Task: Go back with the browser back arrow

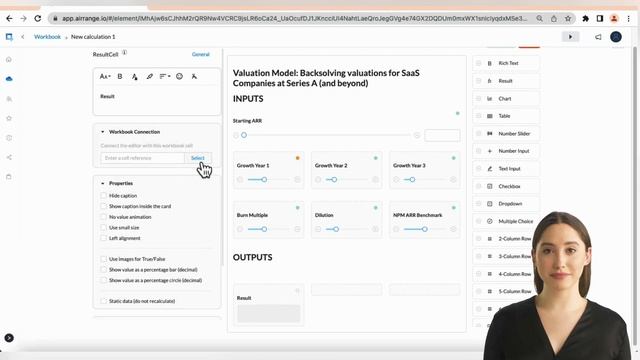Action: (x=9, y=19)
